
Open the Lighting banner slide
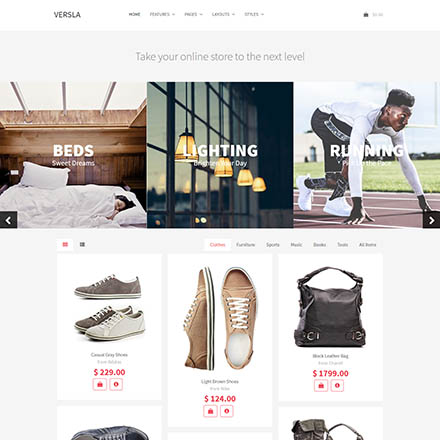(220, 155)
